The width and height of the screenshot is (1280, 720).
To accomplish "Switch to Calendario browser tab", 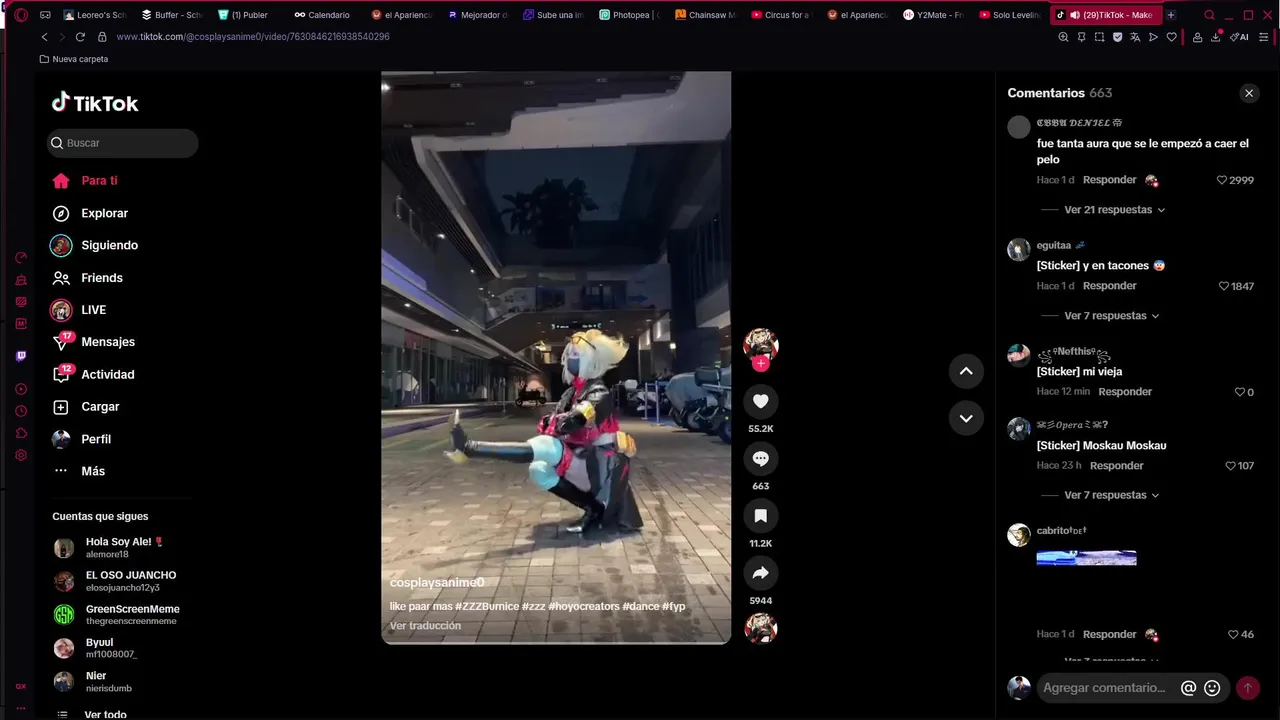I will point(322,15).
